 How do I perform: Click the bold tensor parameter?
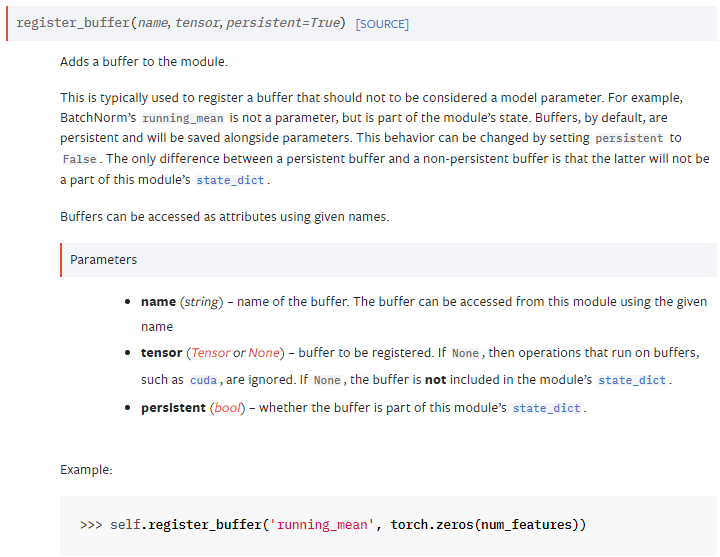[x=162, y=353]
